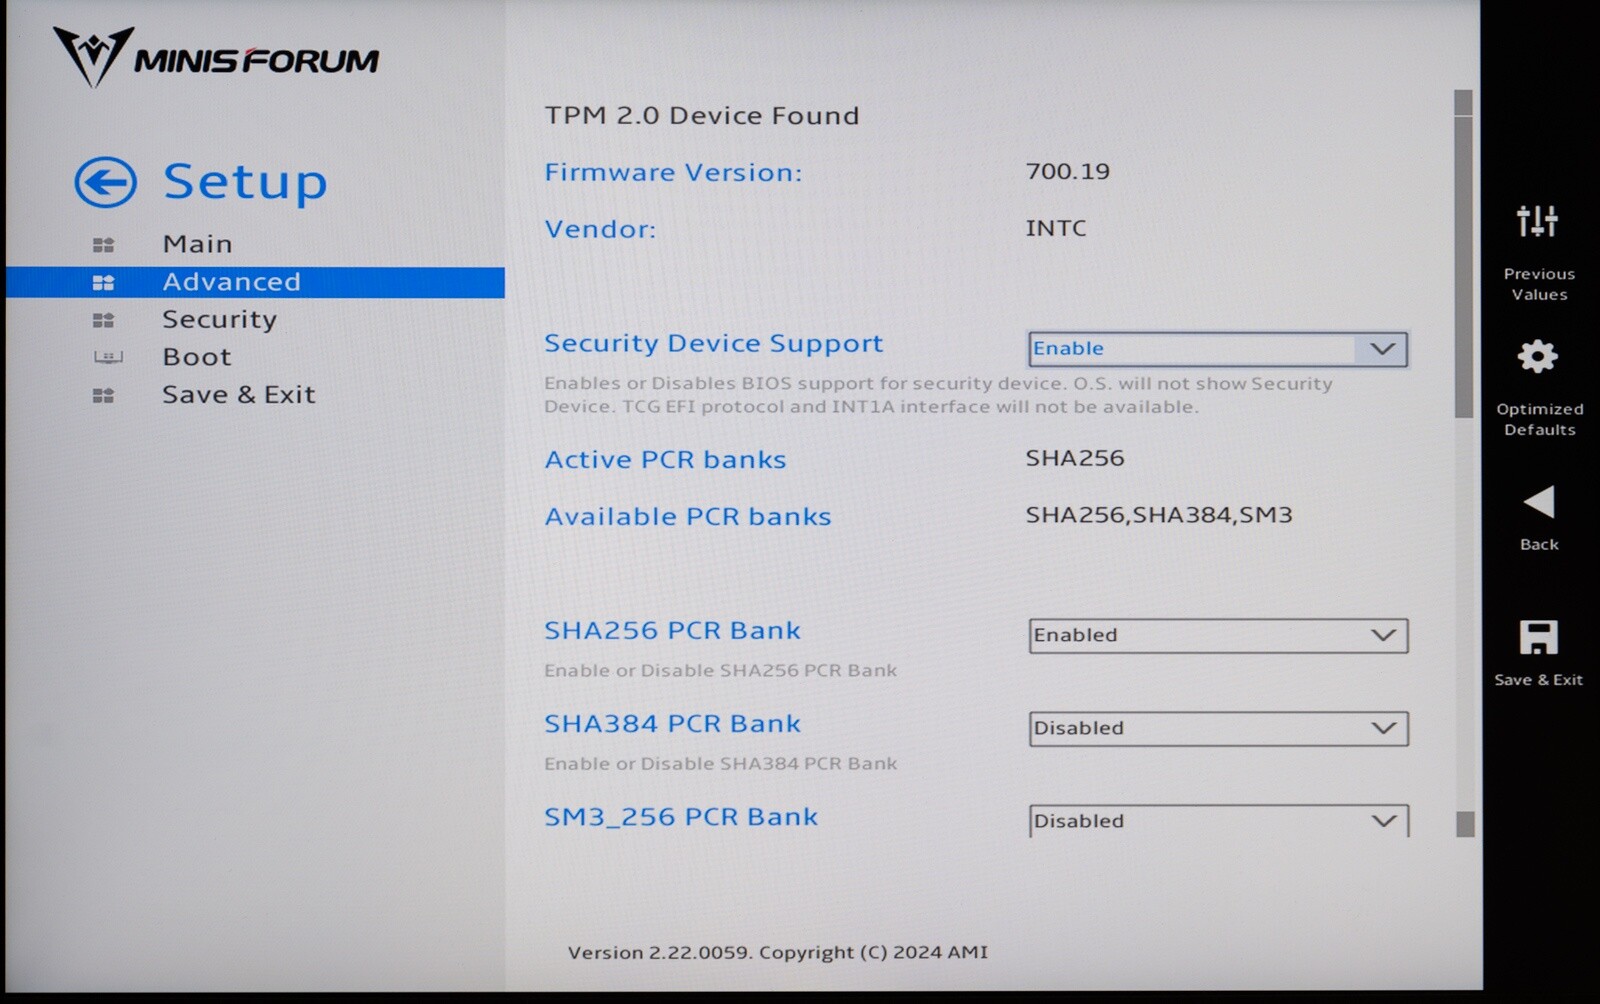This screenshot has width=1600, height=1004.
Task: Click the Optimized Defaults gear icon
Action: coord(1537,357)
